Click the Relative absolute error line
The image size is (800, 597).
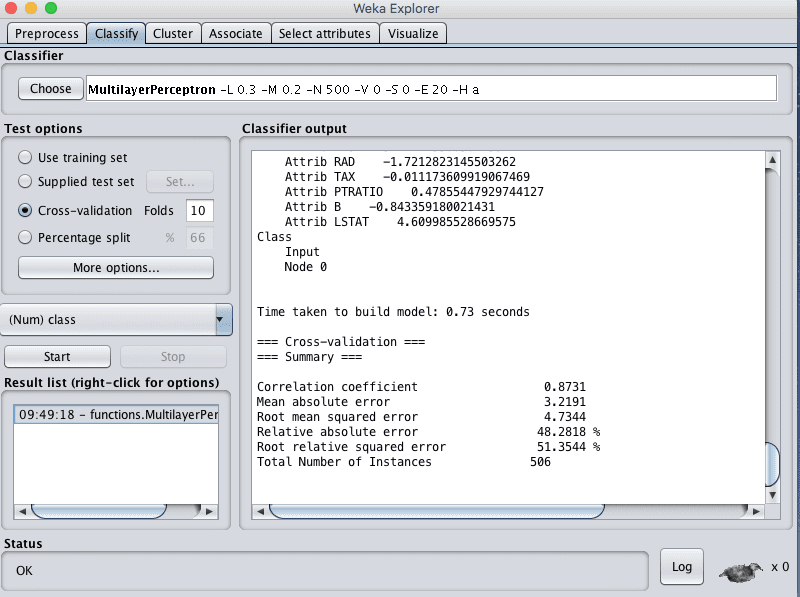click(x=429, y=432)
